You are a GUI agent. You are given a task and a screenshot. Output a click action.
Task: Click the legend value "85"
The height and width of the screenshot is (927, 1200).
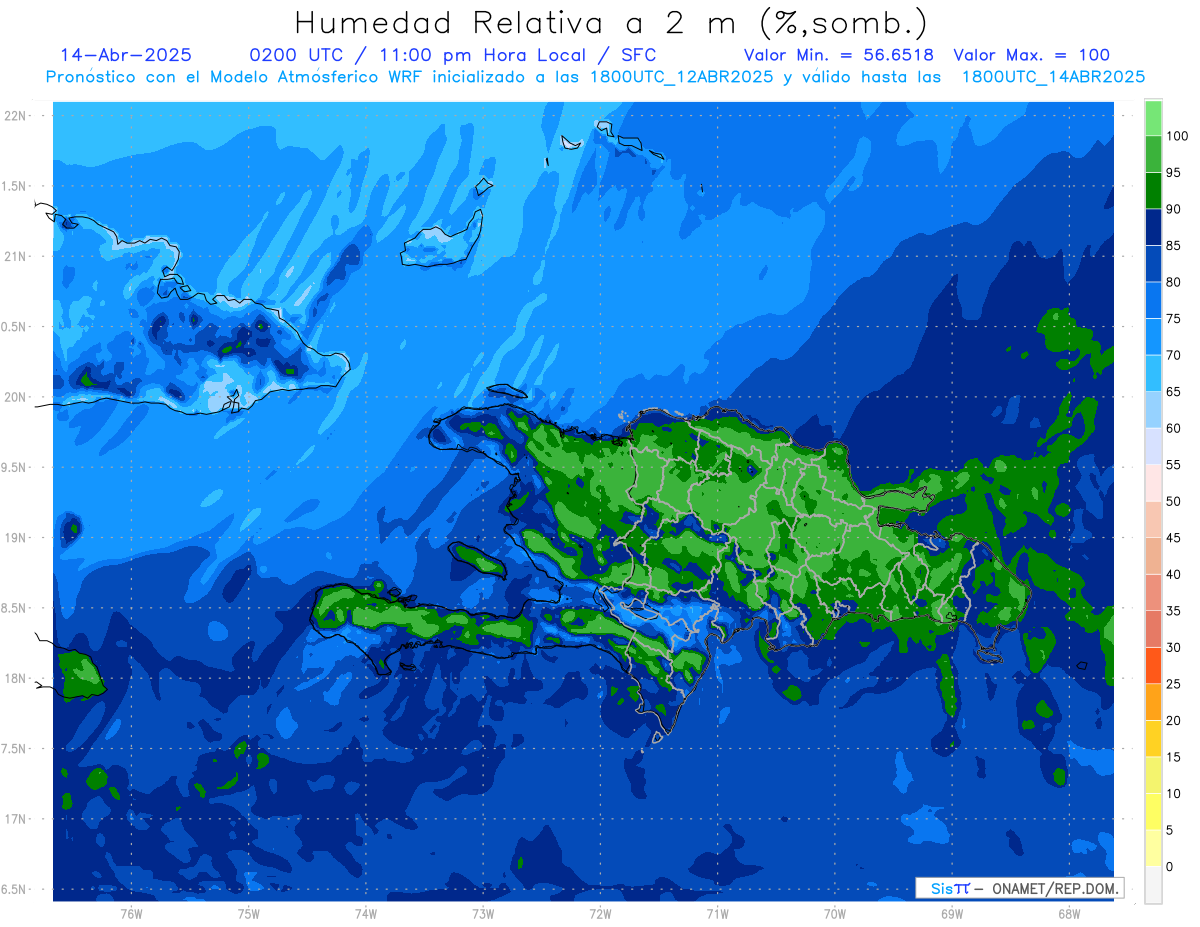pos(1174,245)
